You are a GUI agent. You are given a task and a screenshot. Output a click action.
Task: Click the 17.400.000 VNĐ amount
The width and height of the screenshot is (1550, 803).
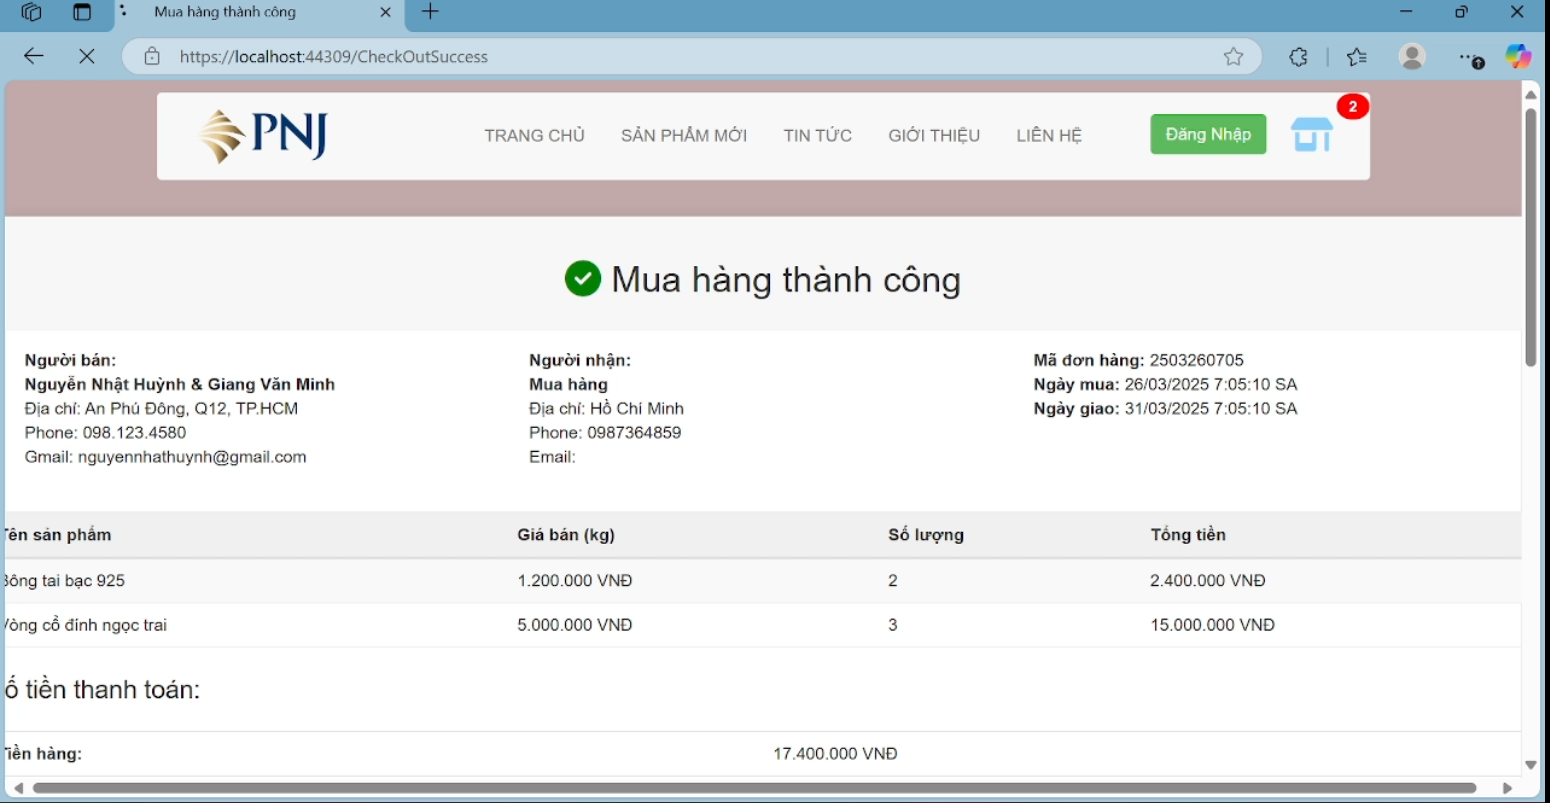pyautogui.click(x=835, y=754)
